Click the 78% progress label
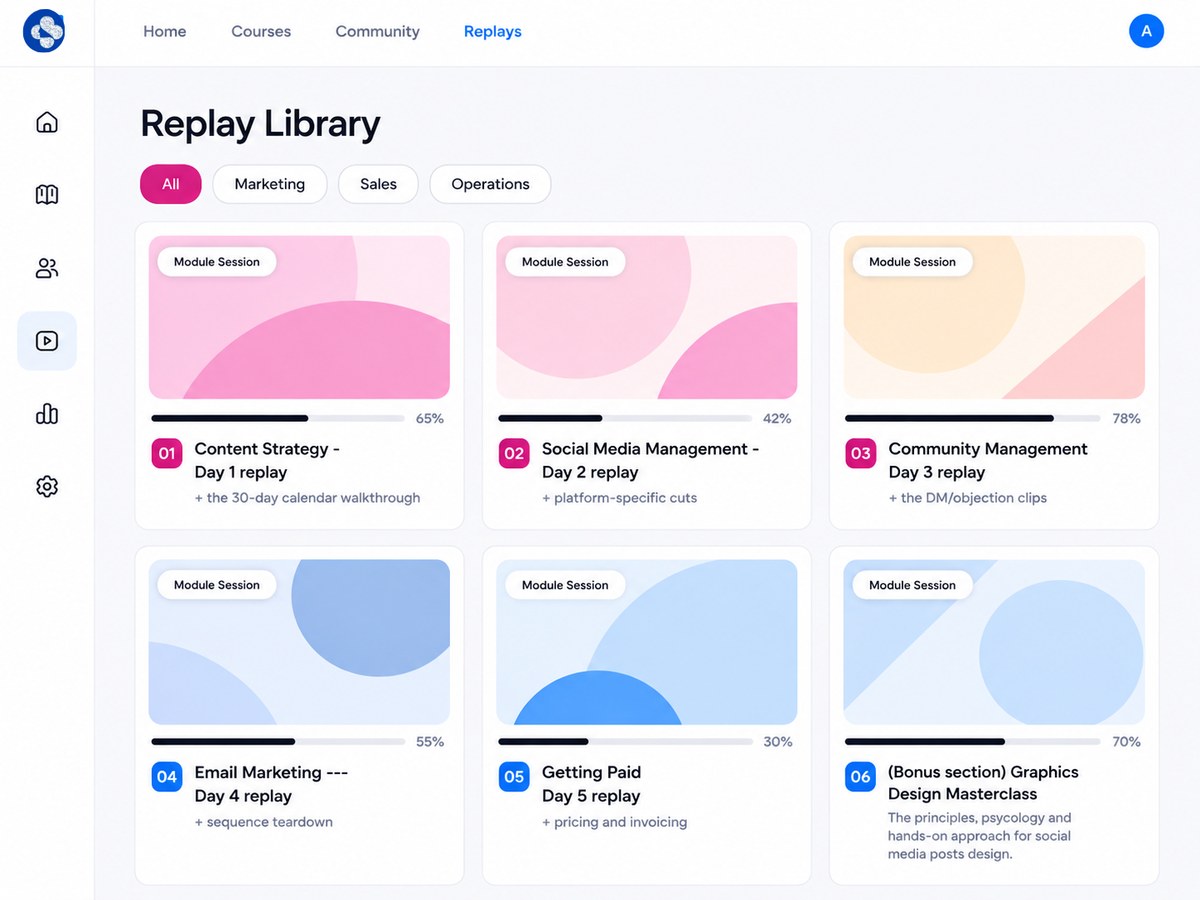Screen dimensions: 1200x900 point(1126,418)
